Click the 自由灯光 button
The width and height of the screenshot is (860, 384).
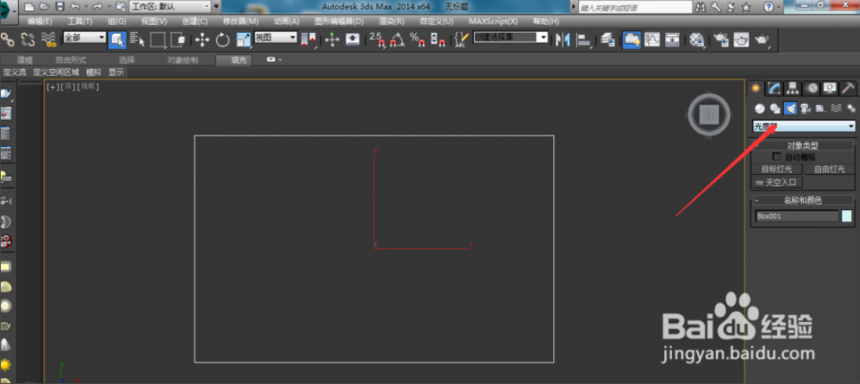click(829, 169)
